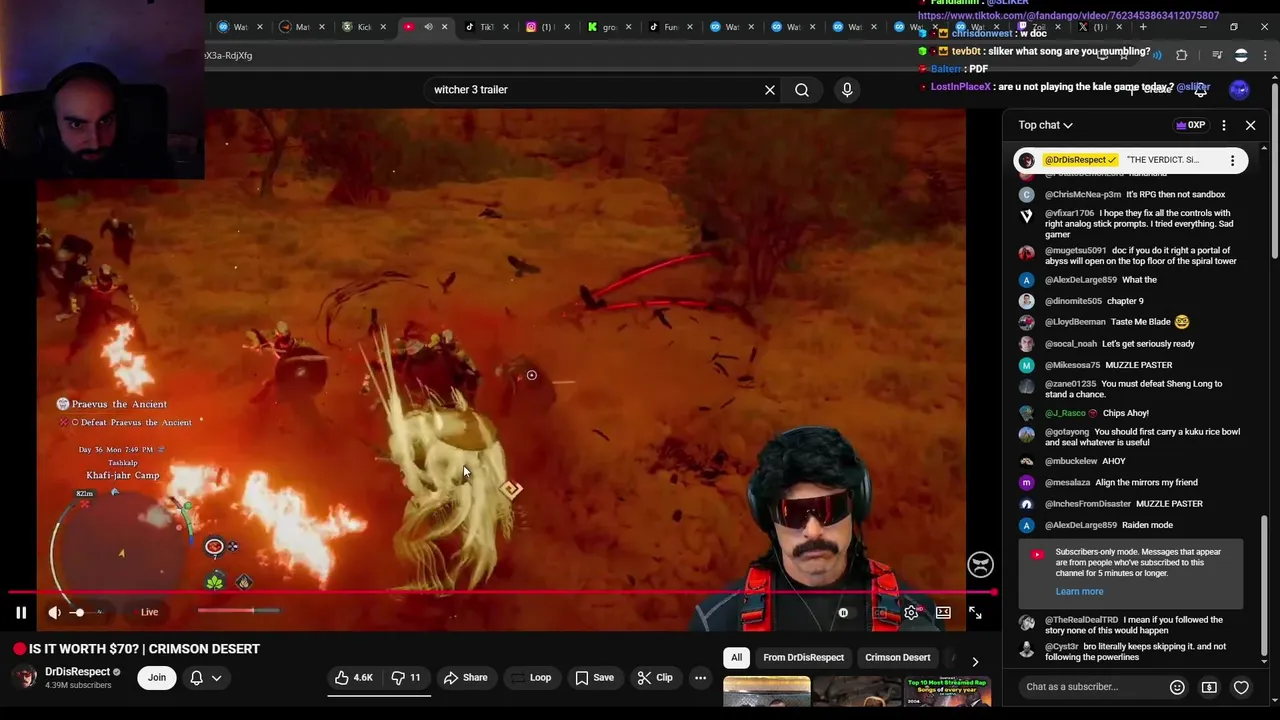Toggle the Loop button

[x=530, y=678]
